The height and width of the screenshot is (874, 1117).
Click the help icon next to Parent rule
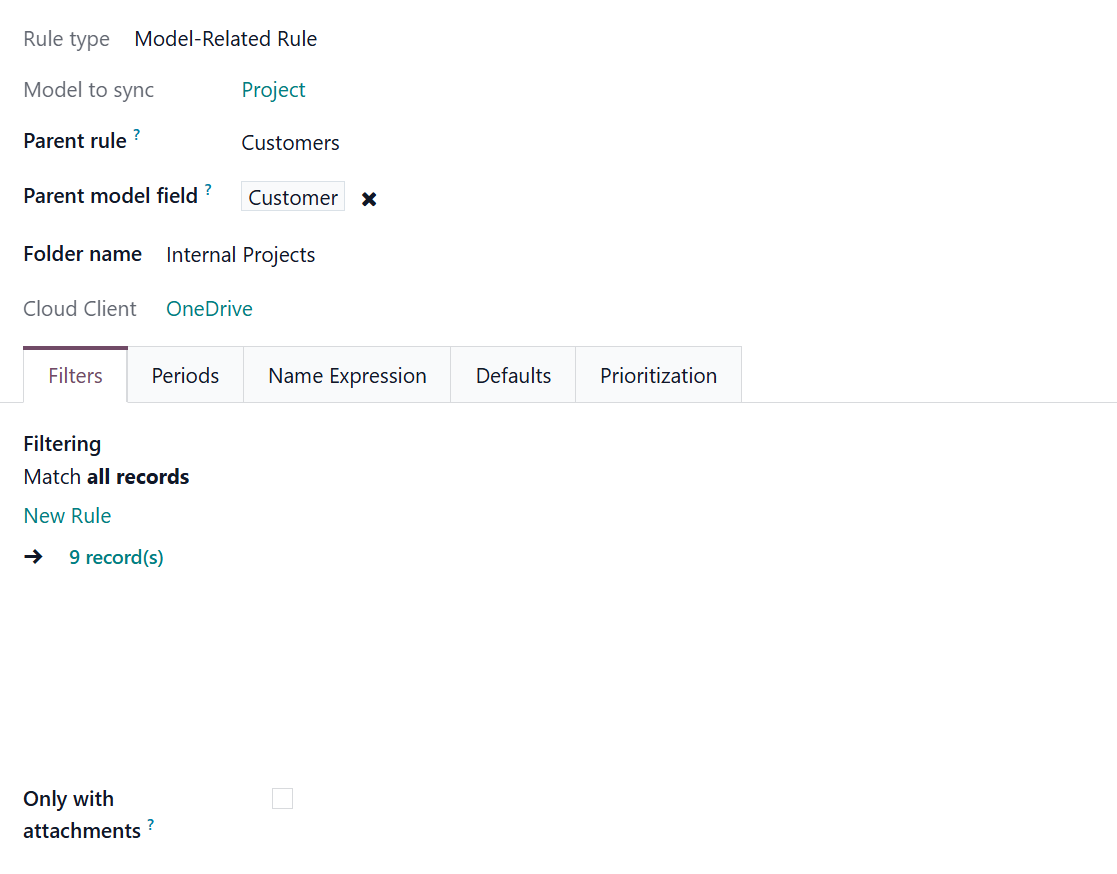click(137, 135)
